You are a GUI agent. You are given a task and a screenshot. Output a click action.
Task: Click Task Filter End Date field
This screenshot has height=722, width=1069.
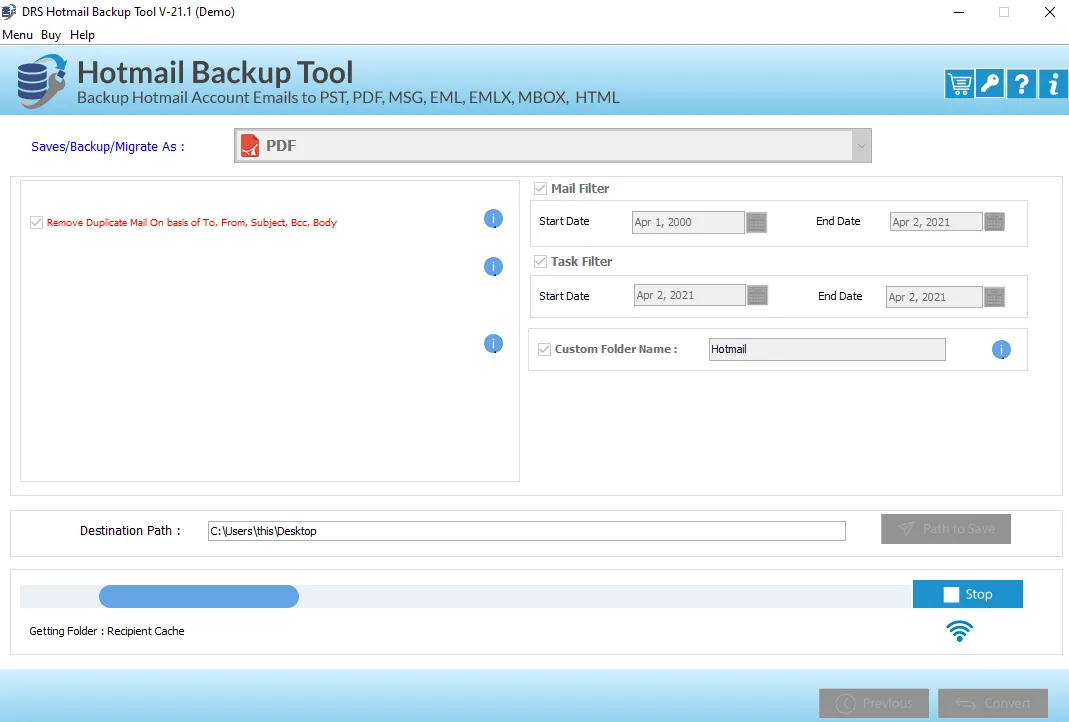[x=934, y=297]
